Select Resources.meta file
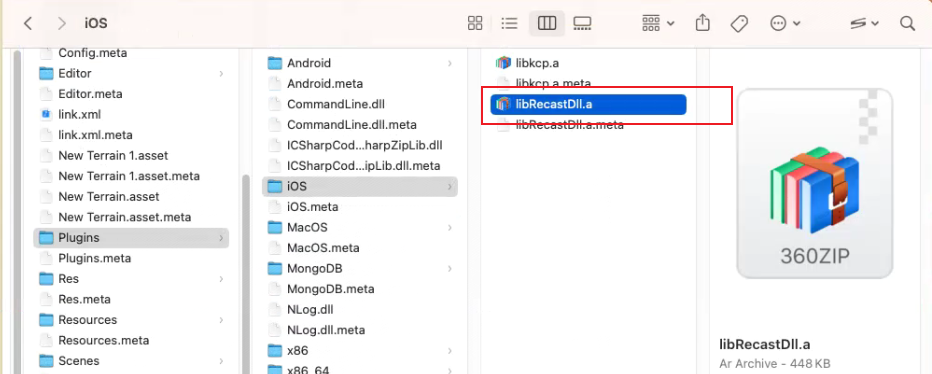The image size is (932, 374). (131, 340)
